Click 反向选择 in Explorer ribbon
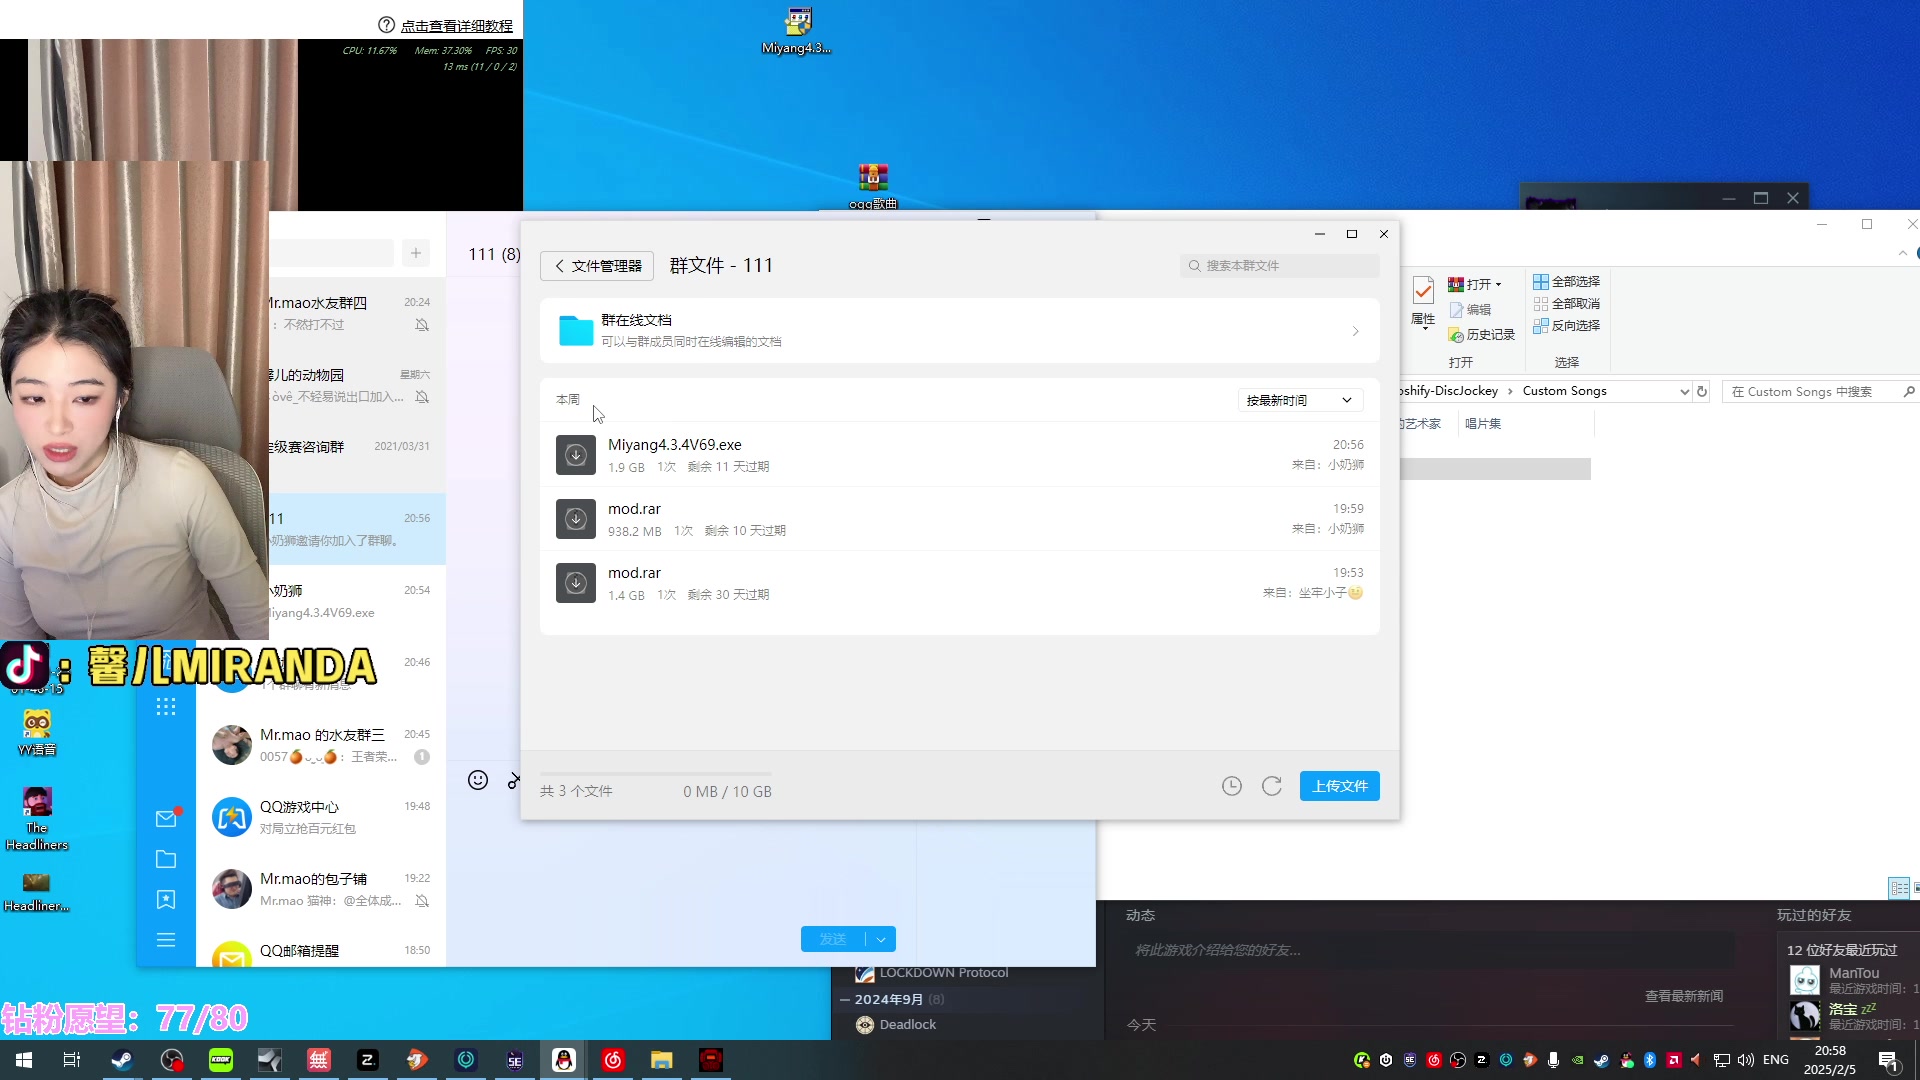The image size is (1920, 1080). coord(1567,326)
